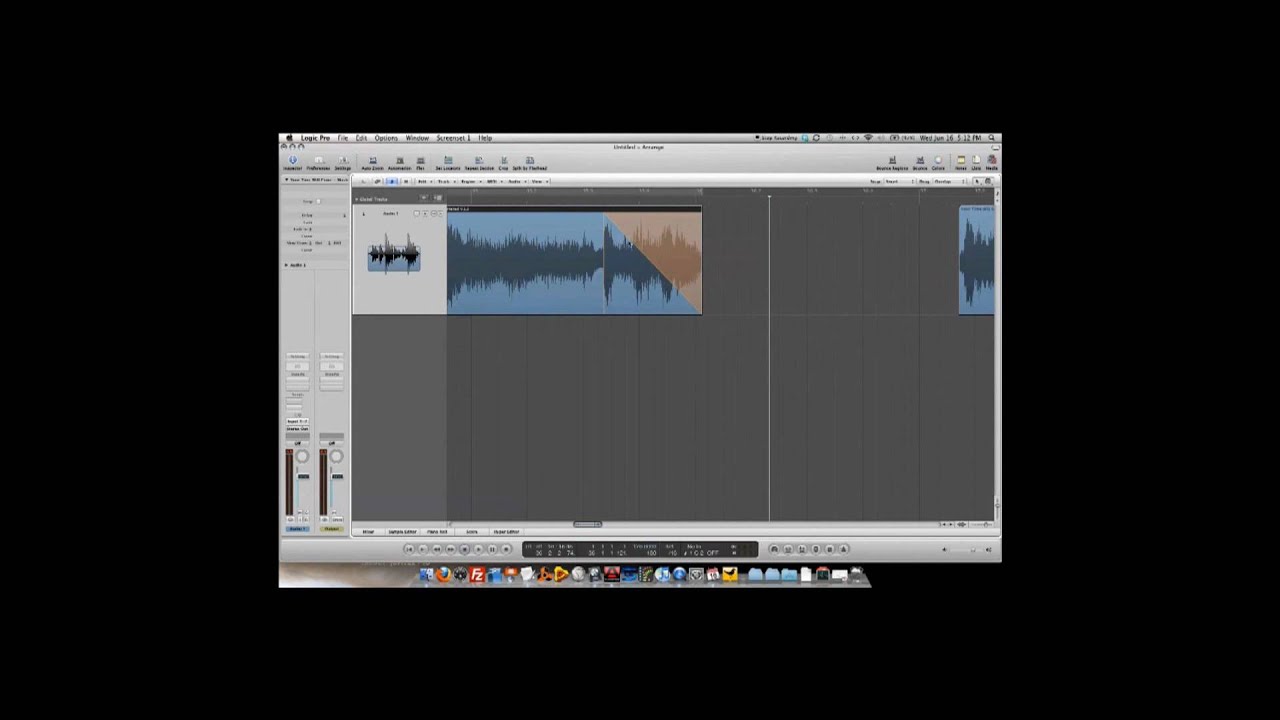Open the Drag mode dropdown
Screen dimensions: 1280x720
tap(949, 181)
